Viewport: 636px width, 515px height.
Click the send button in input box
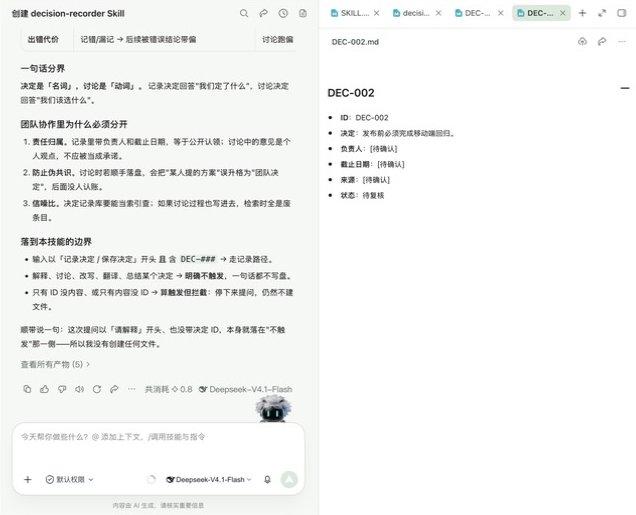(x=289, y=479)
